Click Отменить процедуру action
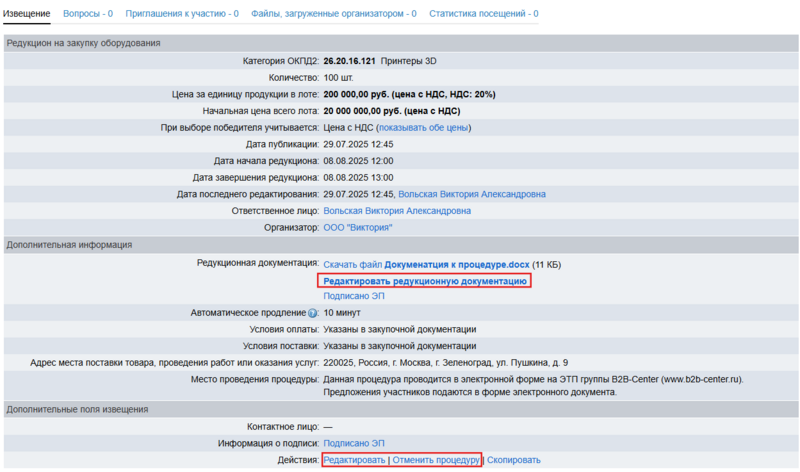The image size is (800, 472). pos(435,460)
